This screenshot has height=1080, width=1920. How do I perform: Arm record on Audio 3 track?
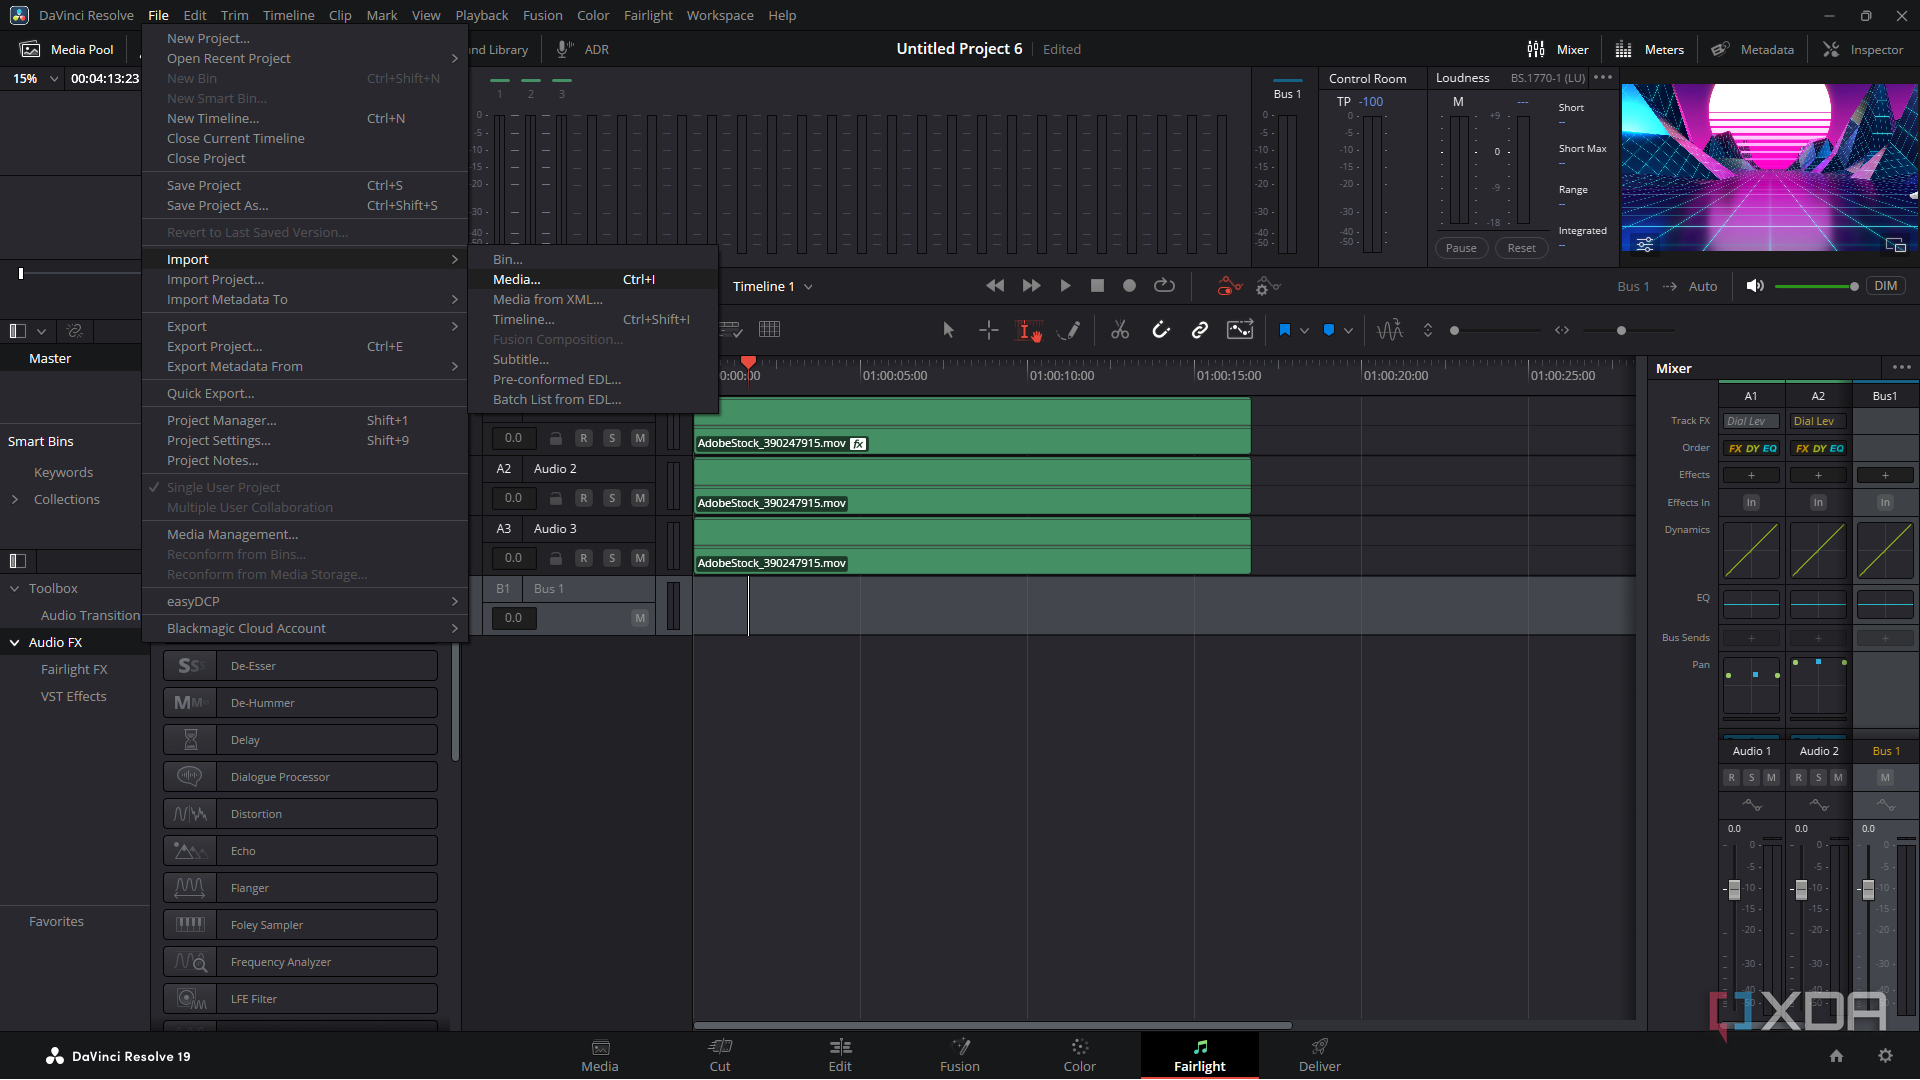pyautogui.click(x=584, y=558)
